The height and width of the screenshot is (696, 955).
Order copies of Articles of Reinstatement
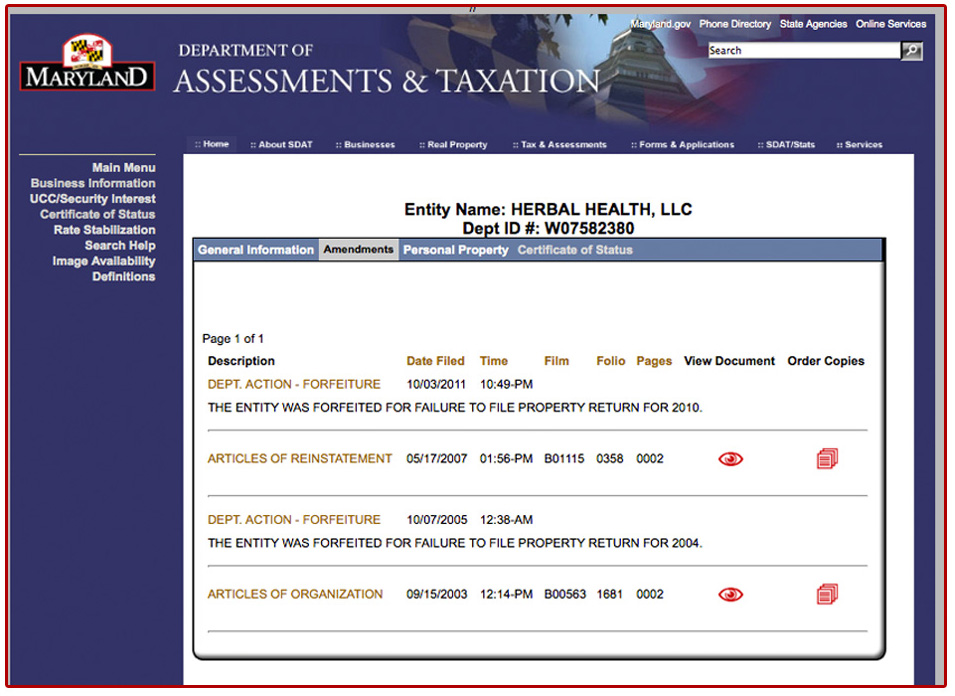(827, 459)
